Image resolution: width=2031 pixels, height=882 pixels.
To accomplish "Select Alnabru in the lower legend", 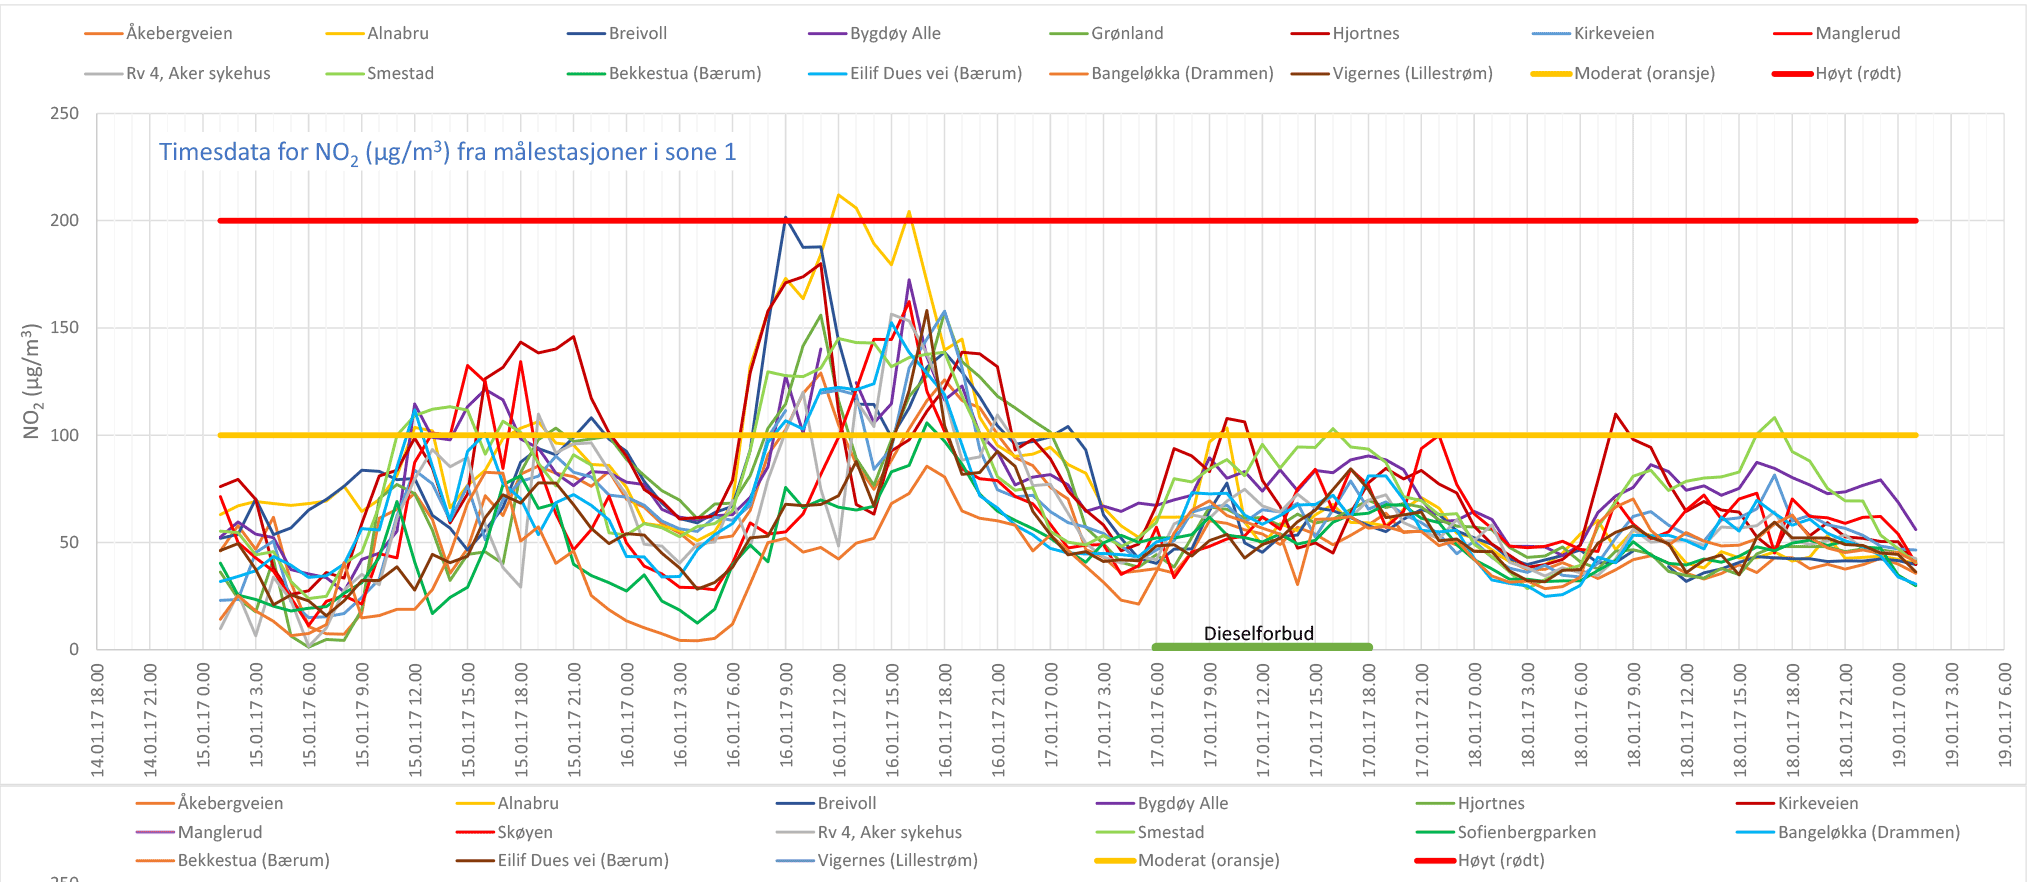I will coord(528,803).
